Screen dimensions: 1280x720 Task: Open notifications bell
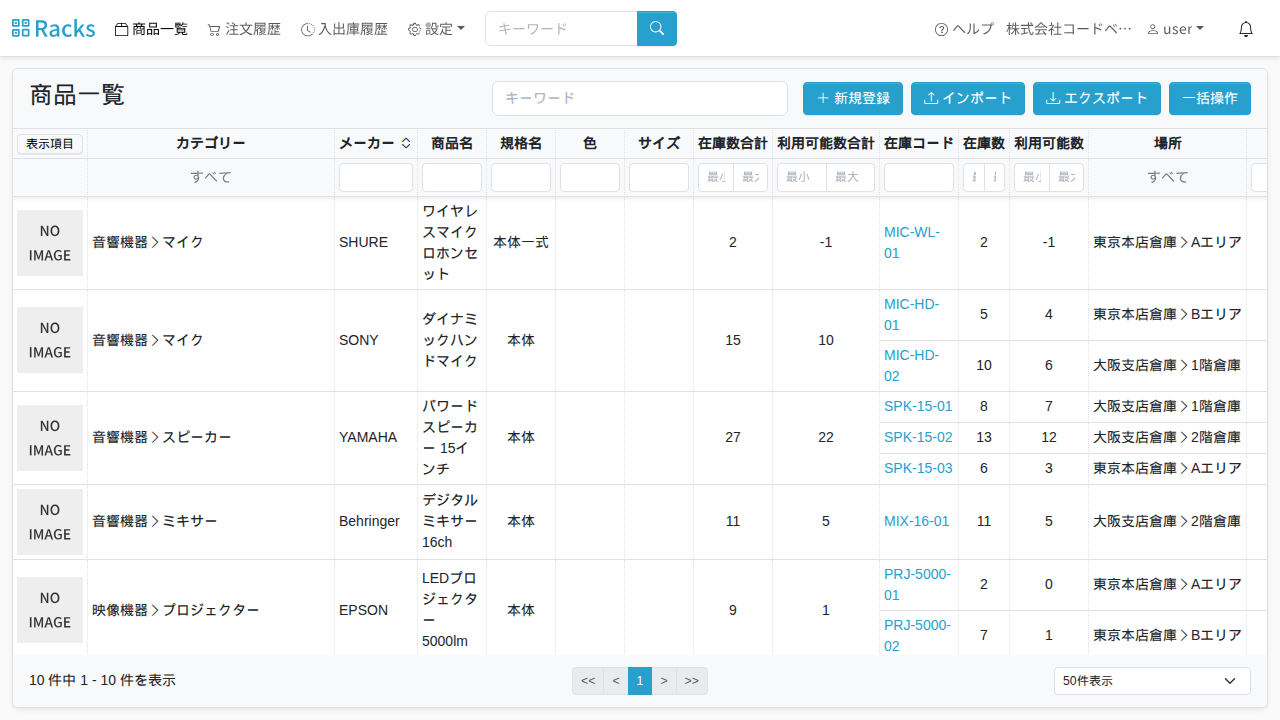(1246, 29)
